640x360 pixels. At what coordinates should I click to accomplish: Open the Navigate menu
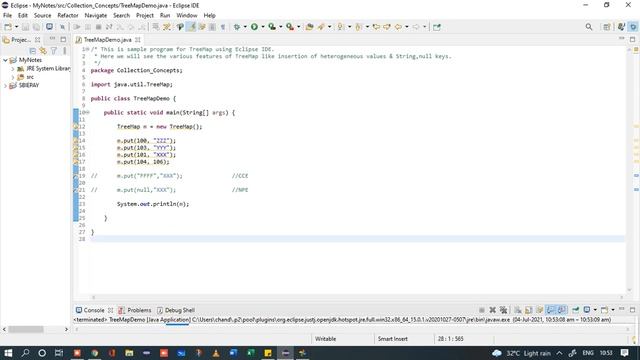[x=96, y=16]
